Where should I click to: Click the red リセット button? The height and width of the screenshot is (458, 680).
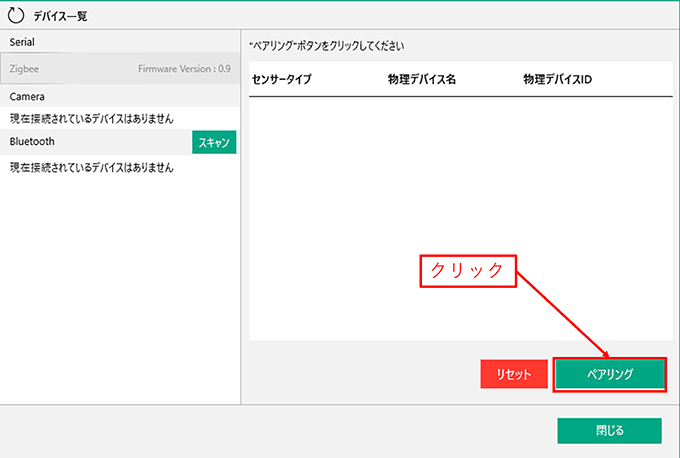click(514, 374)
